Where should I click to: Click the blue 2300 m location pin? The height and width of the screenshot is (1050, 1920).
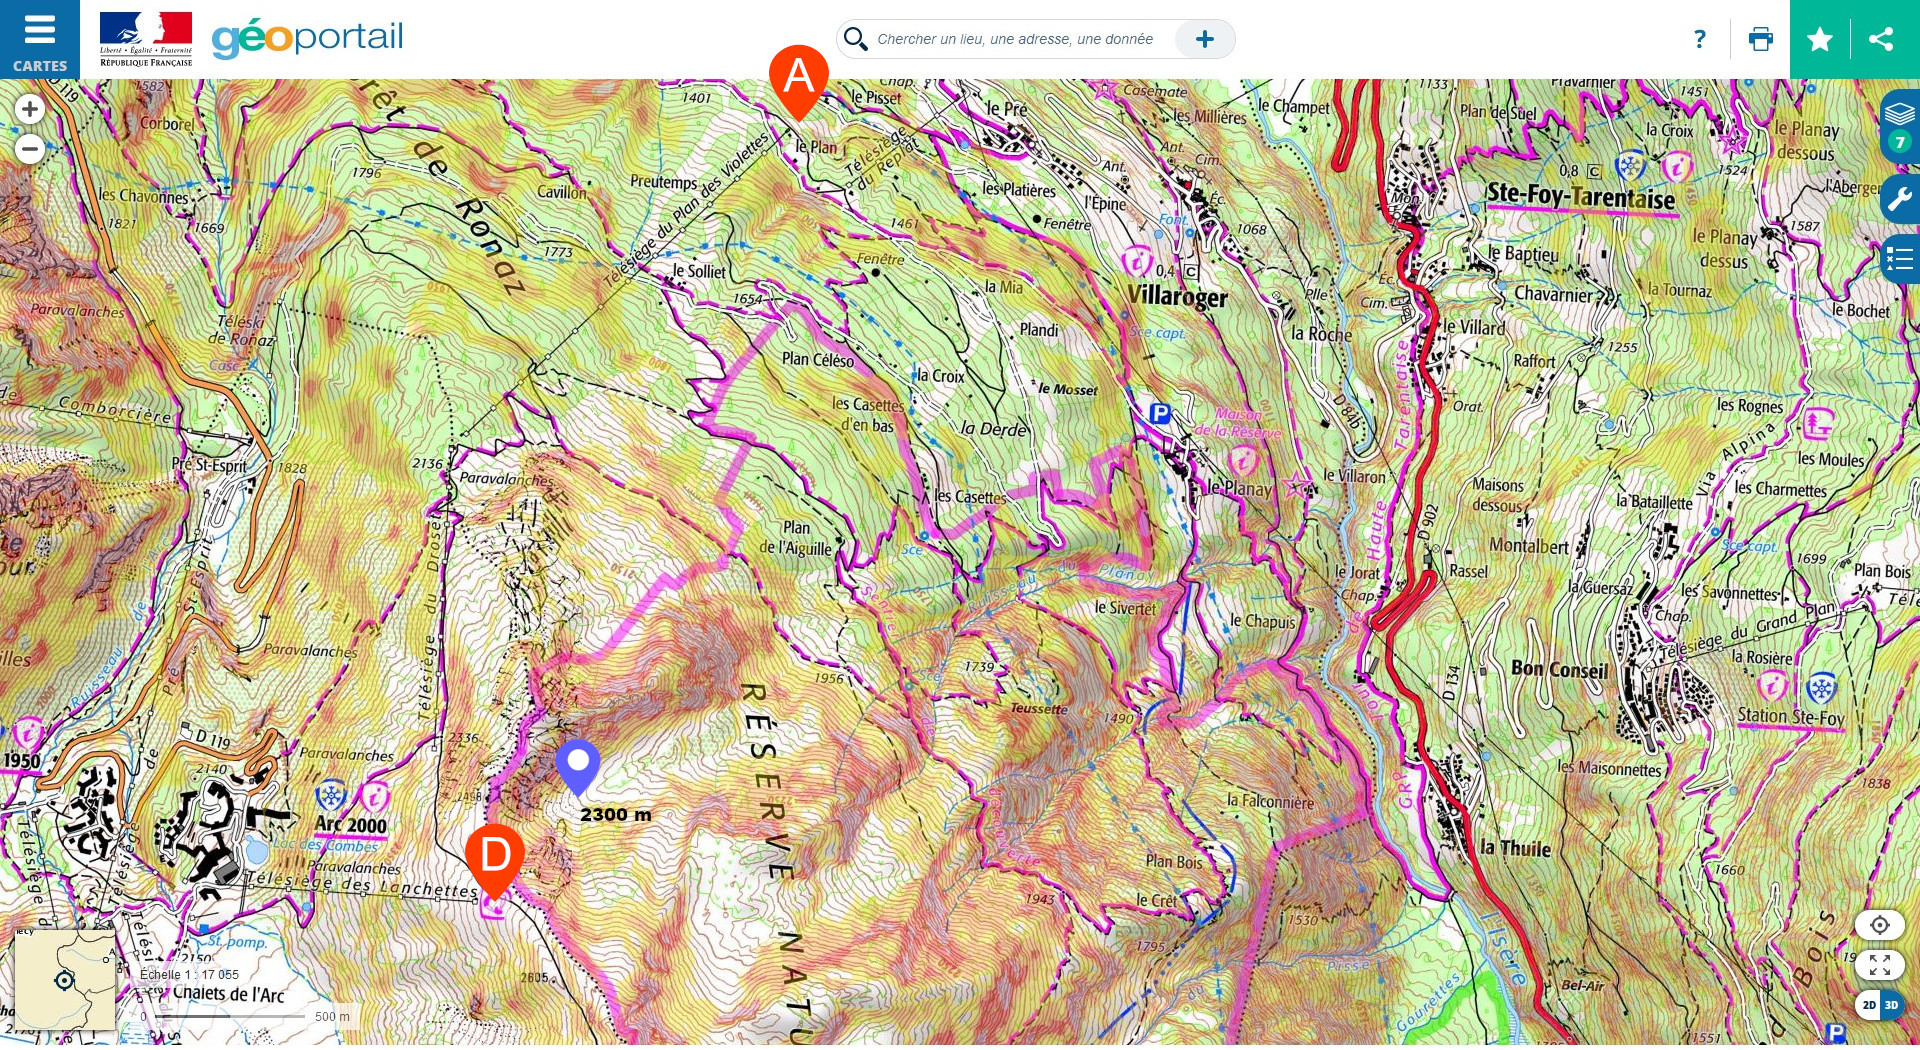578,767
